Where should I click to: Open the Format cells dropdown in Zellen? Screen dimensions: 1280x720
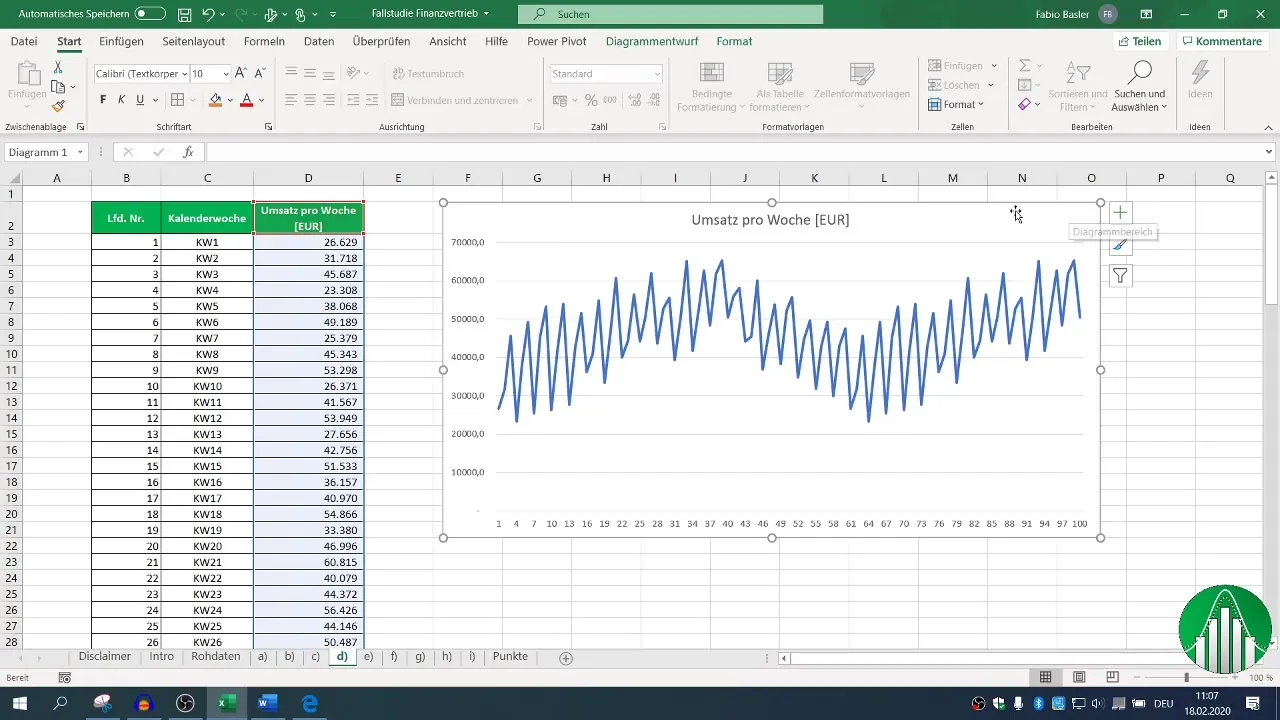tap(956, 104)
